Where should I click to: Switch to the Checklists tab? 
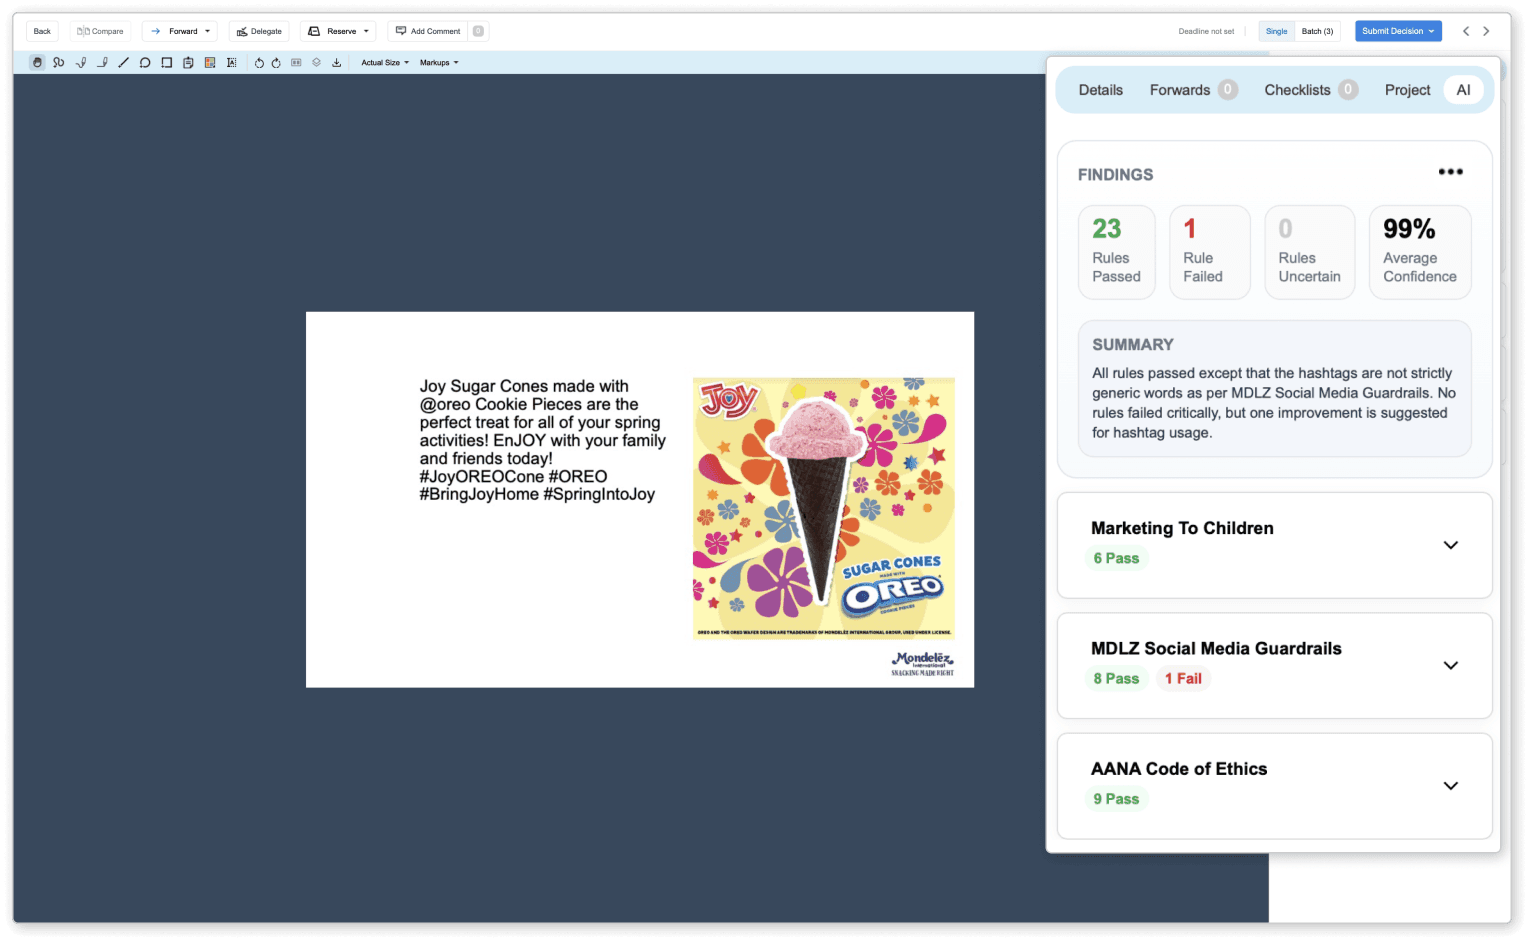[1310, 90]
